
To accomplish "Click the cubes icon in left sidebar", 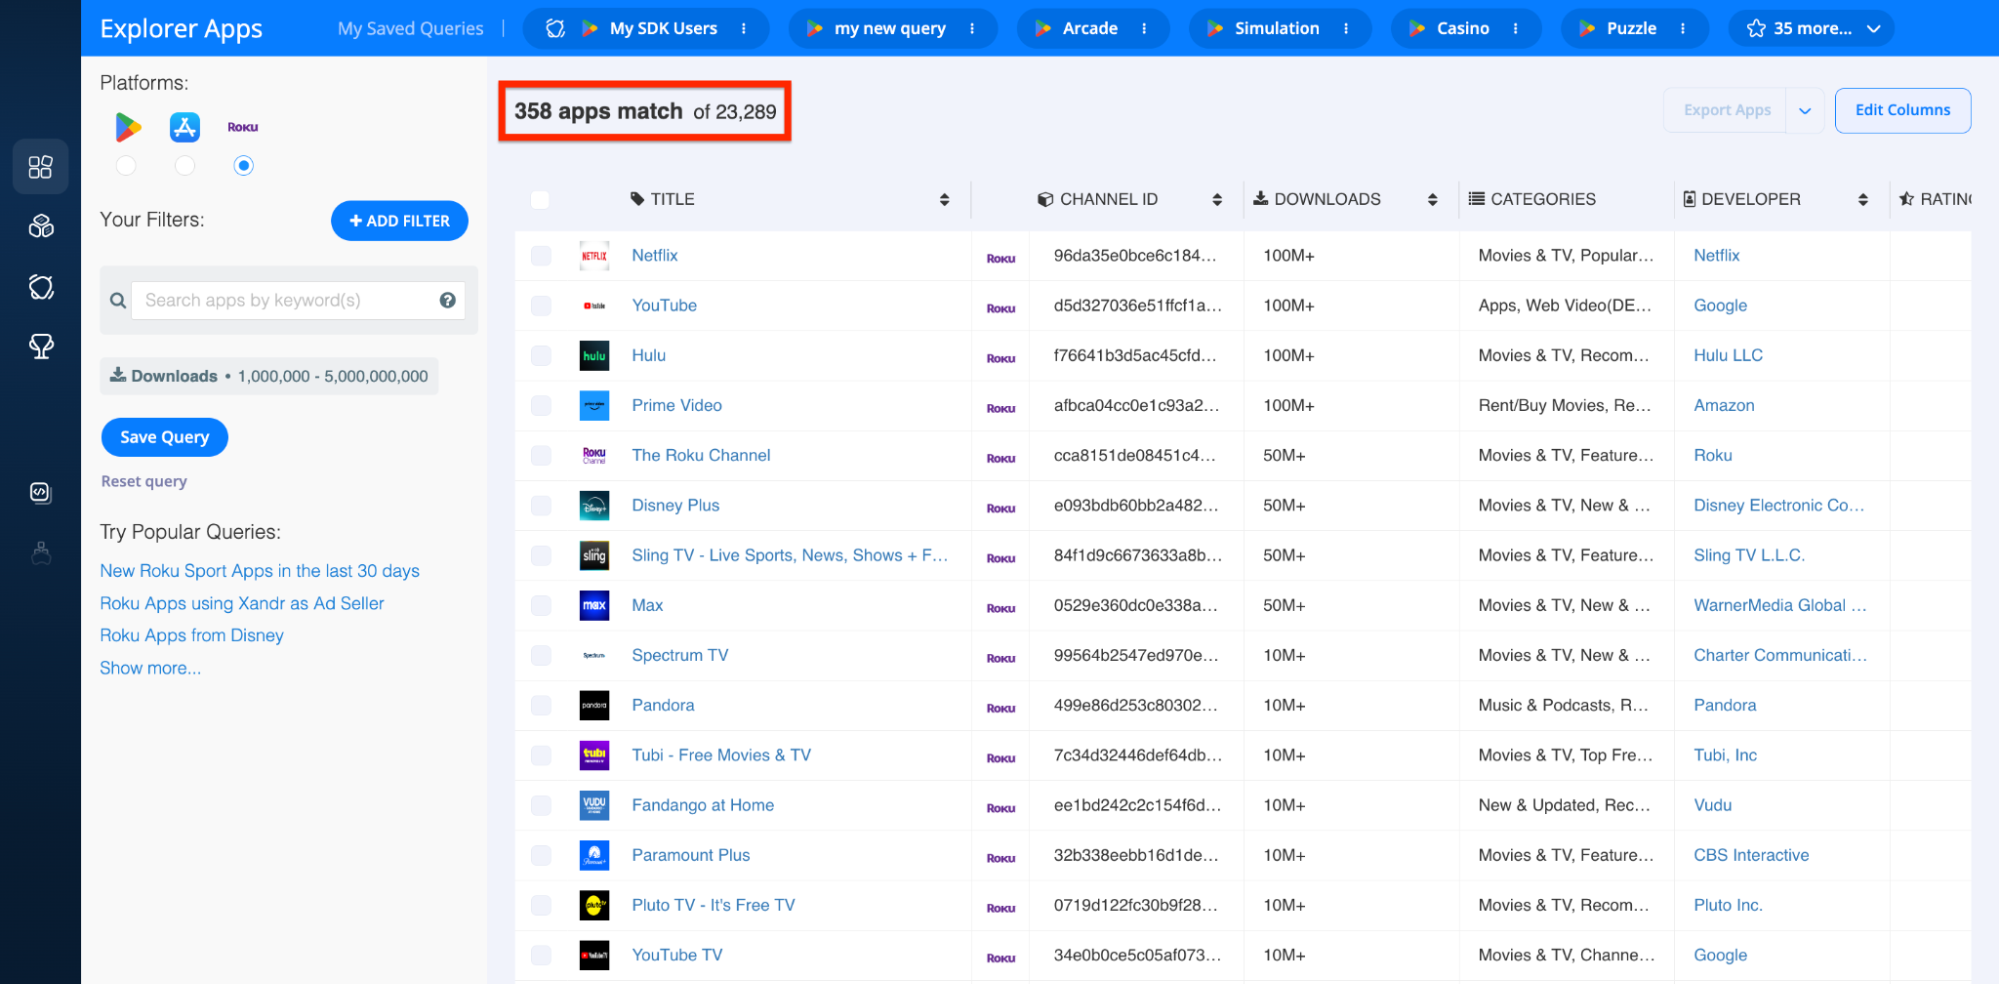I will click(41, 227).
